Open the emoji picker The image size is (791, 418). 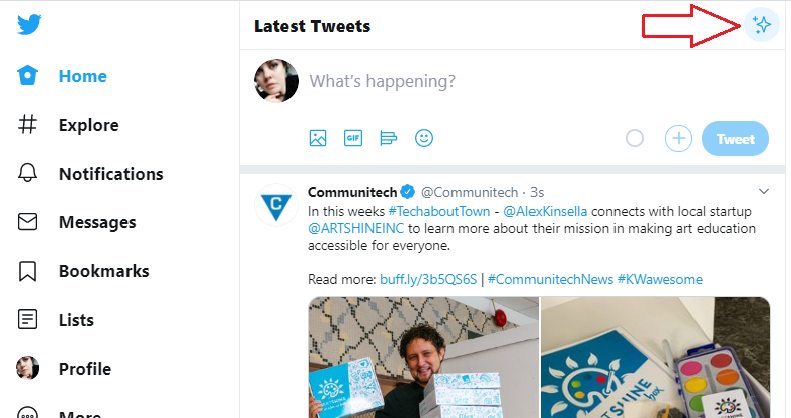click(424, 139)
